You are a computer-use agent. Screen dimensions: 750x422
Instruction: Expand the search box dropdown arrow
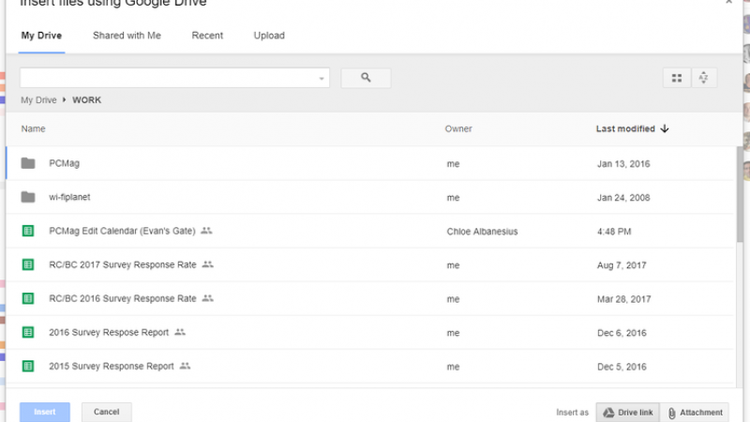click(x=321, y=78)
